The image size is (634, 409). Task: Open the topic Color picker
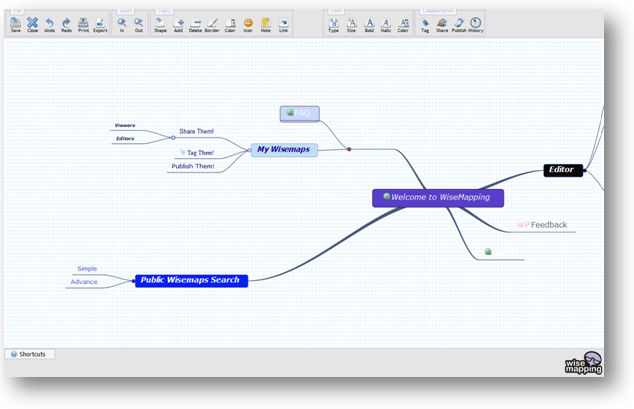point(230,25)
